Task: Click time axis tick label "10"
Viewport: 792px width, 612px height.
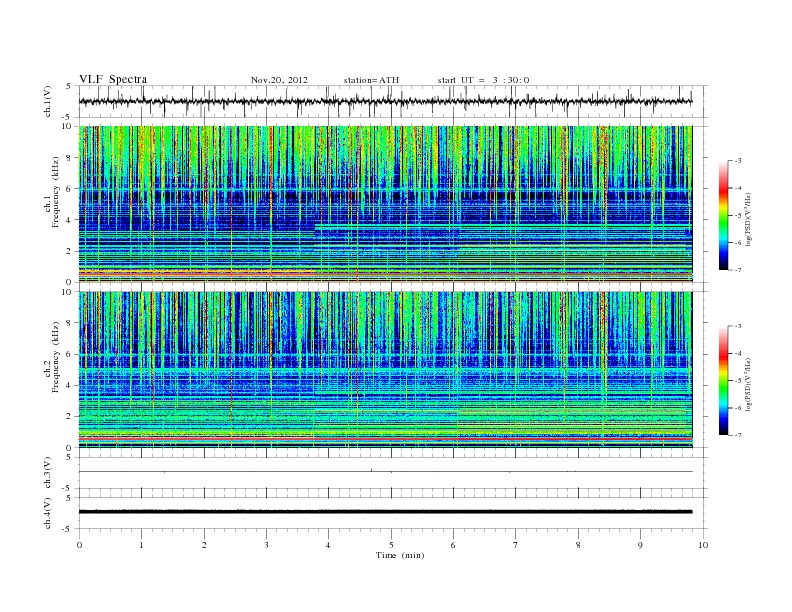Action: point(703,545)
